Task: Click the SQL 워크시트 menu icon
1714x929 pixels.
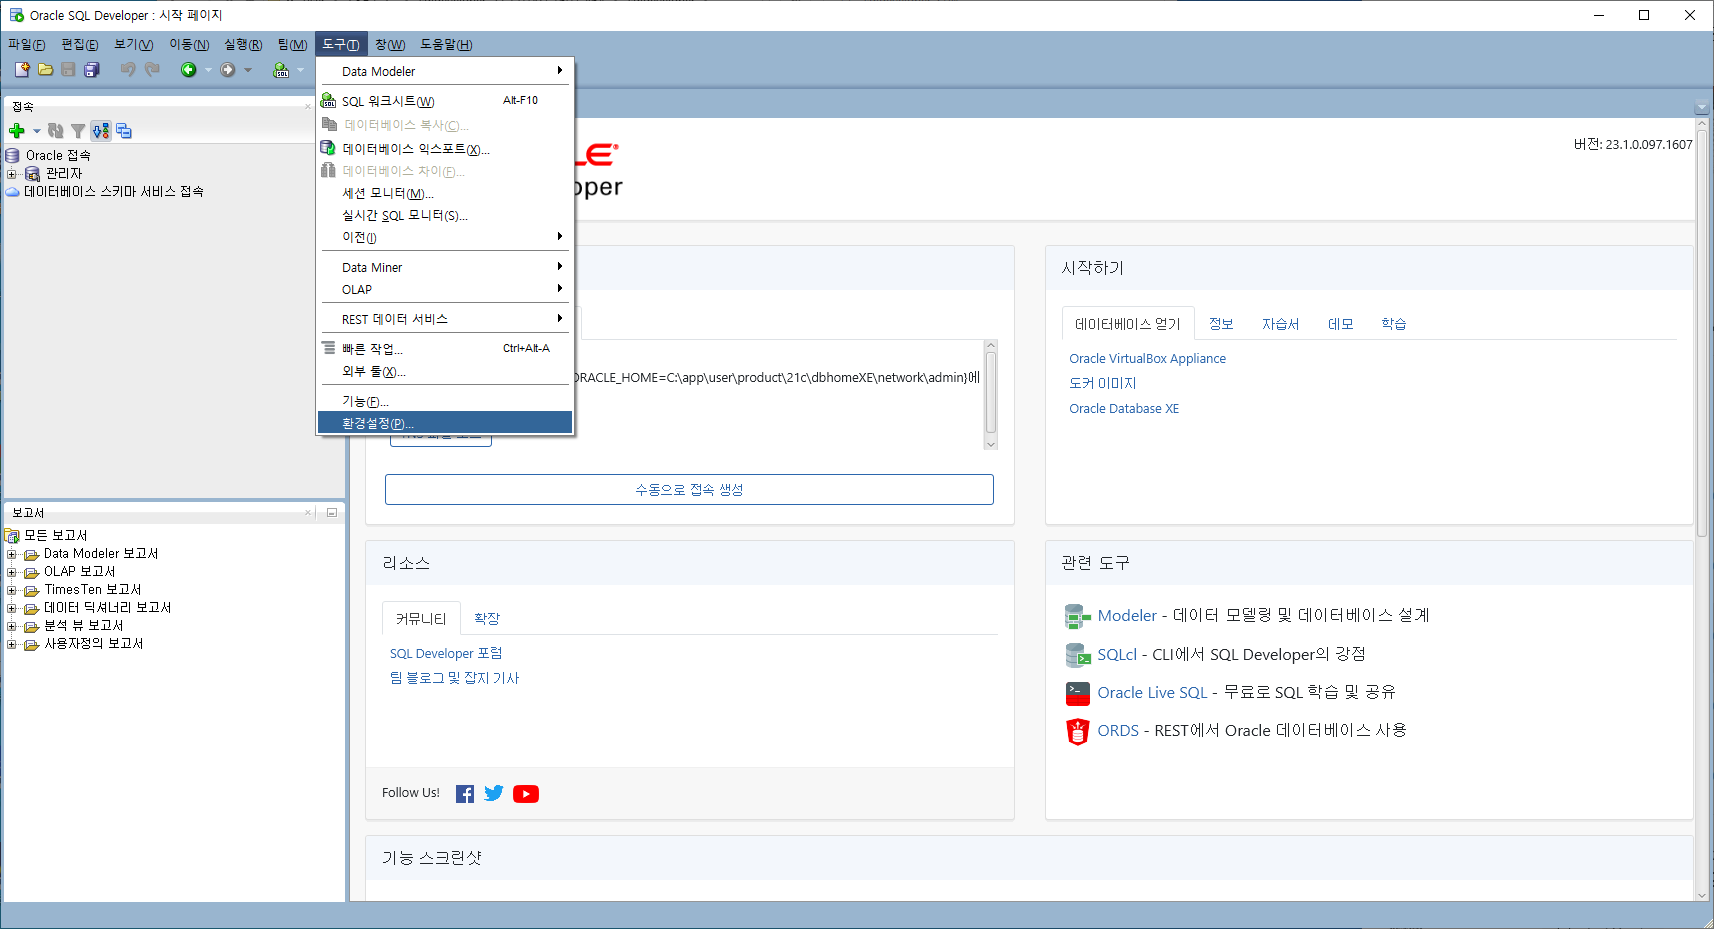Action: [328, 101]
